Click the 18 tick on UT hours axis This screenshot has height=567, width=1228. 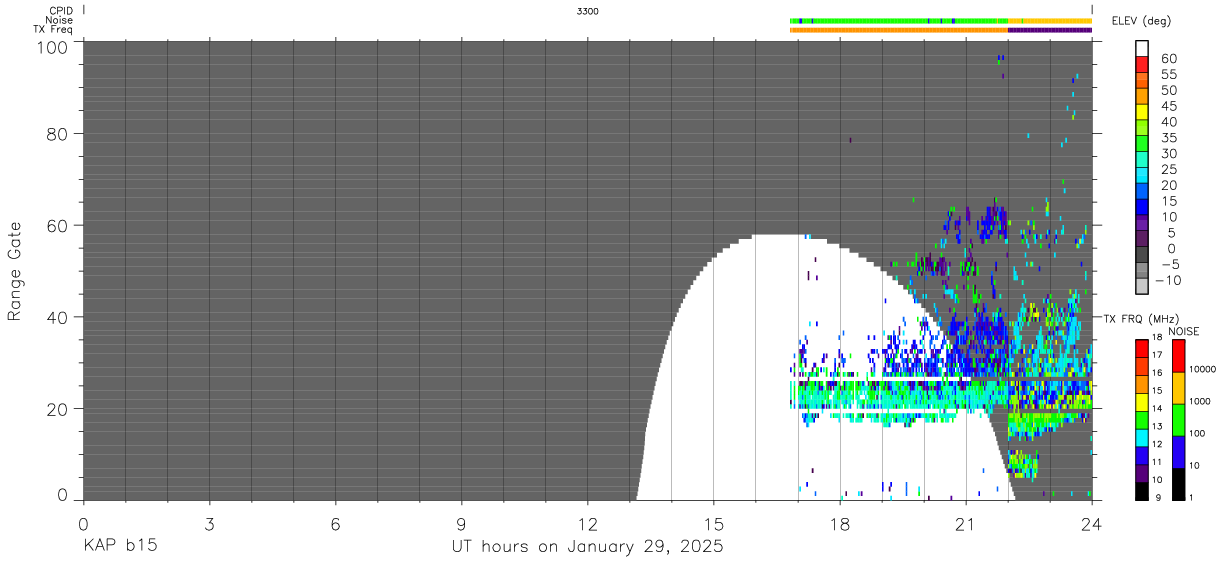click(840, 523)
